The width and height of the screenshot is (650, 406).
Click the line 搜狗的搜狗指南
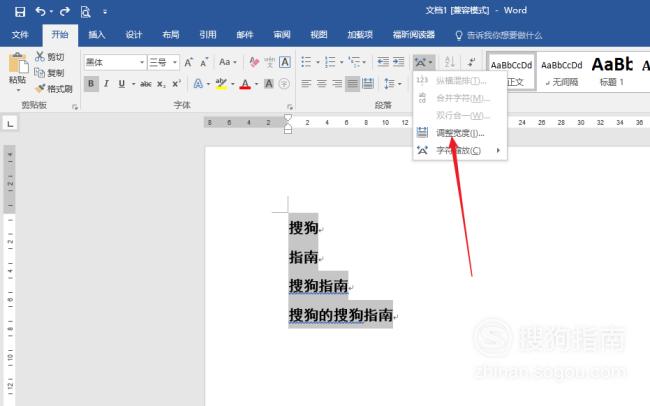coord(340,315)
